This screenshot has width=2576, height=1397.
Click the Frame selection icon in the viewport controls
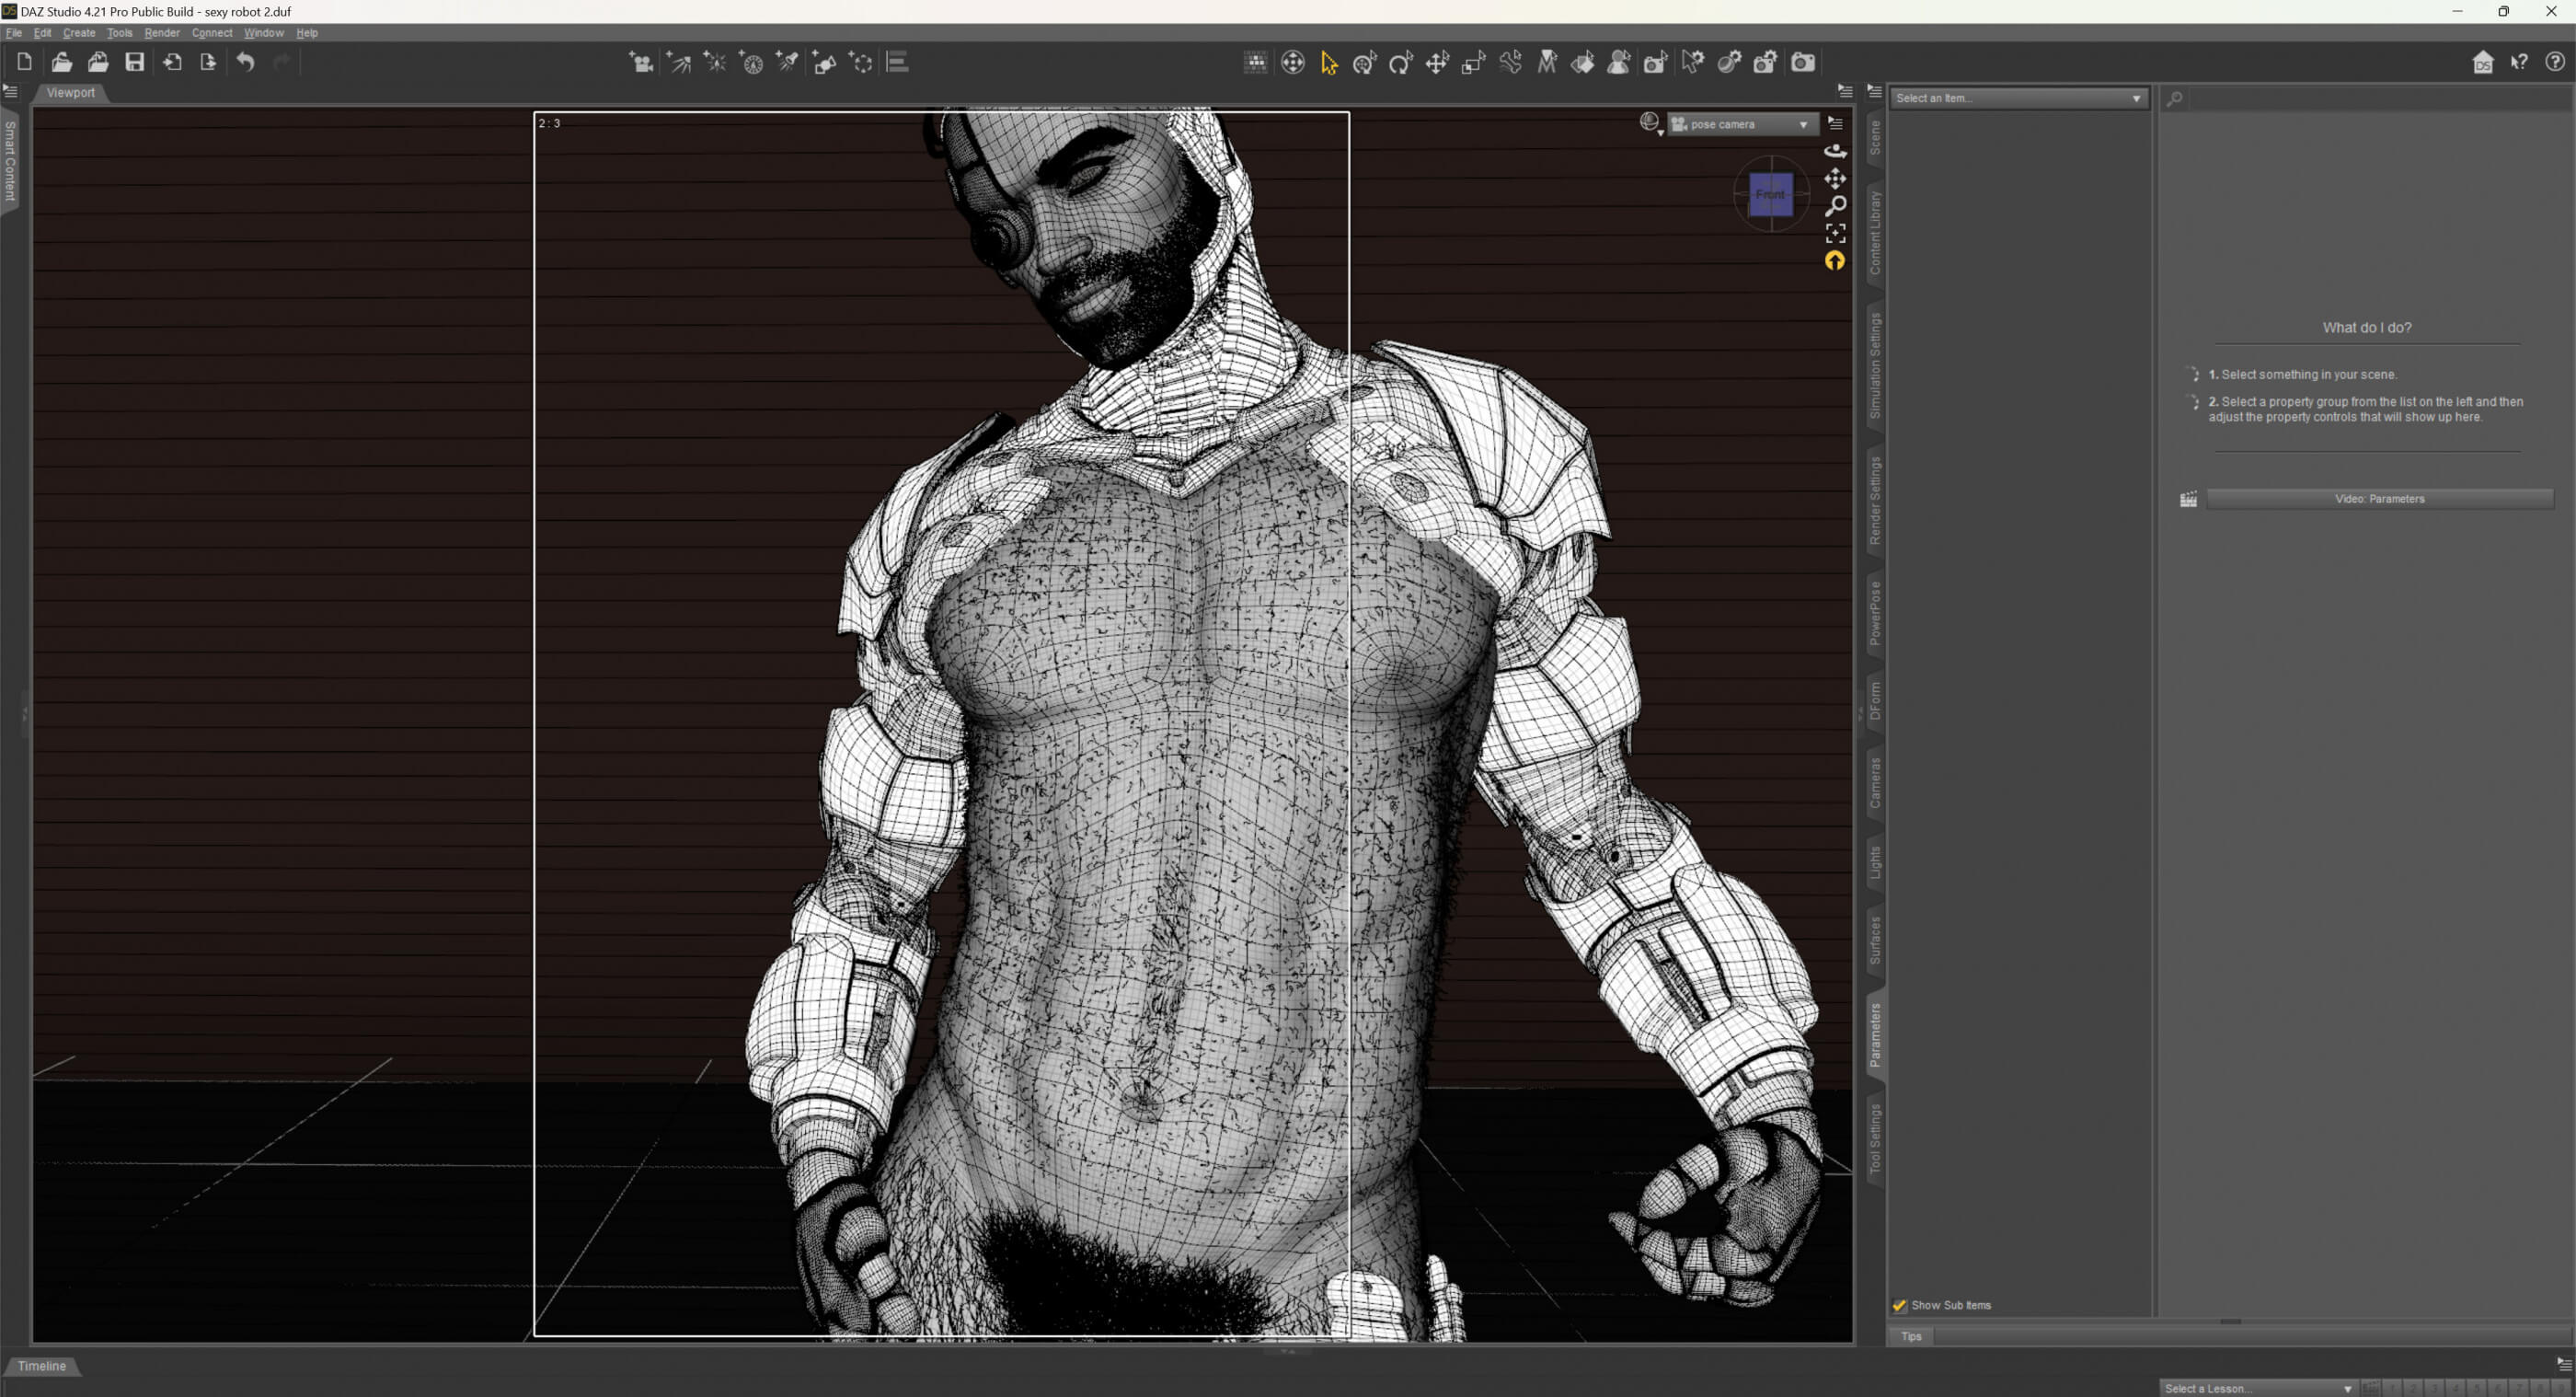tap(1835, 233)
